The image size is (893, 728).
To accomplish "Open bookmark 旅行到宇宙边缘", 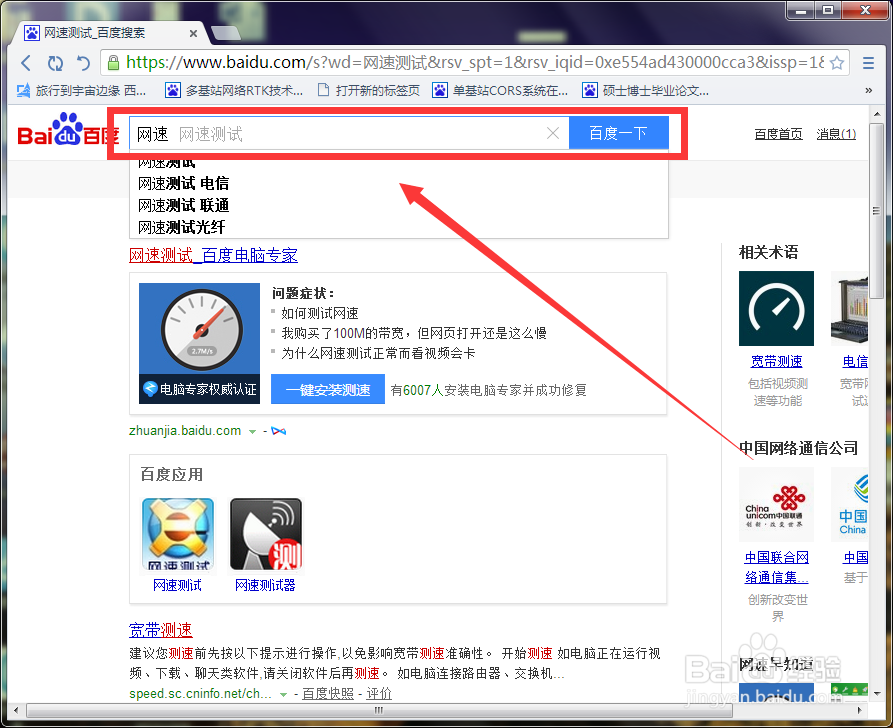I will [81, 91].
